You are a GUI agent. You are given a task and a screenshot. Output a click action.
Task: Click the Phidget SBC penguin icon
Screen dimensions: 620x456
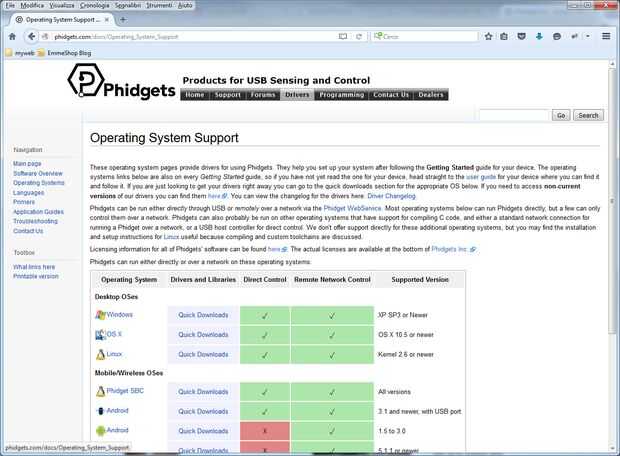(x=100, y=391)
